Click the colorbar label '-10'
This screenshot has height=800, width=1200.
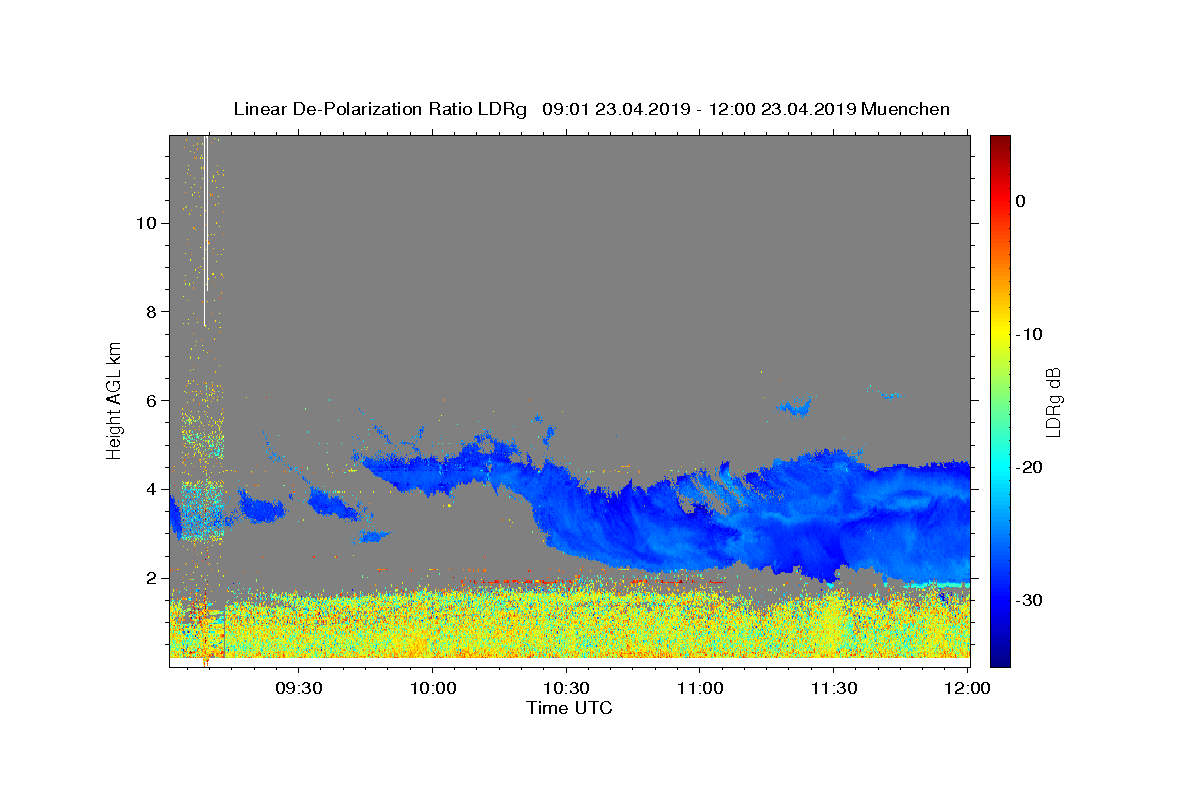click(x=1029, y=334)
